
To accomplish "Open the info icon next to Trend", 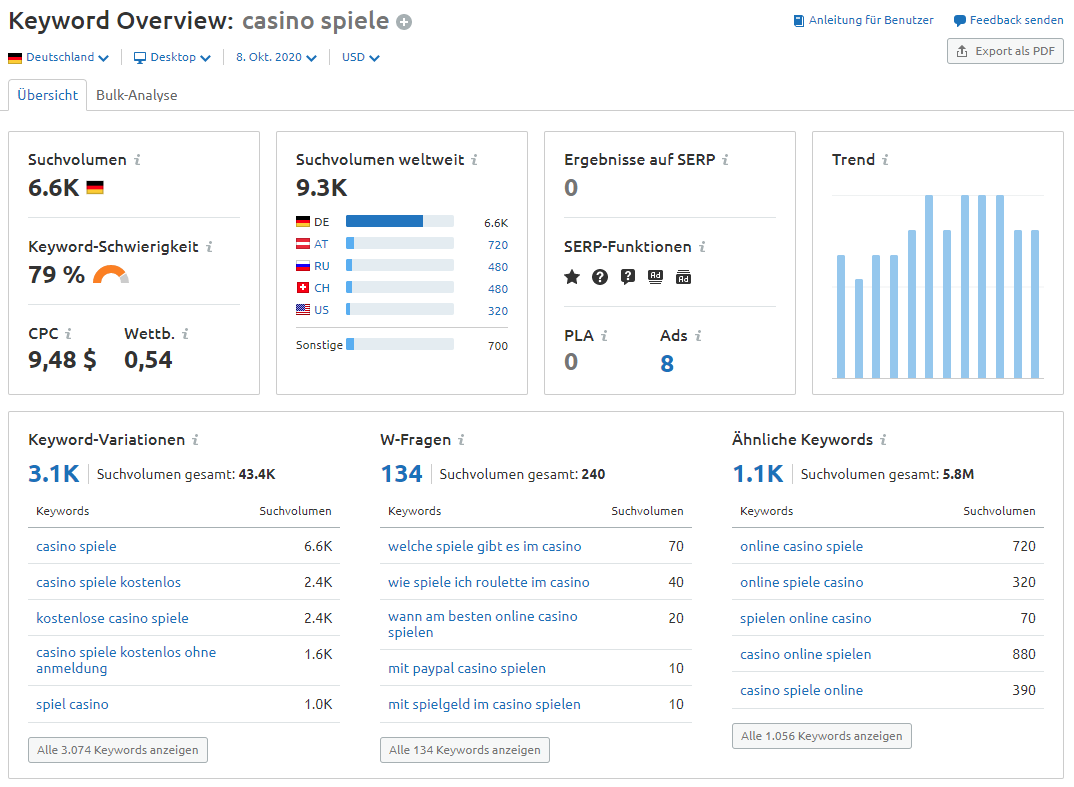I will pyautogui.click(x=885, y=160).
